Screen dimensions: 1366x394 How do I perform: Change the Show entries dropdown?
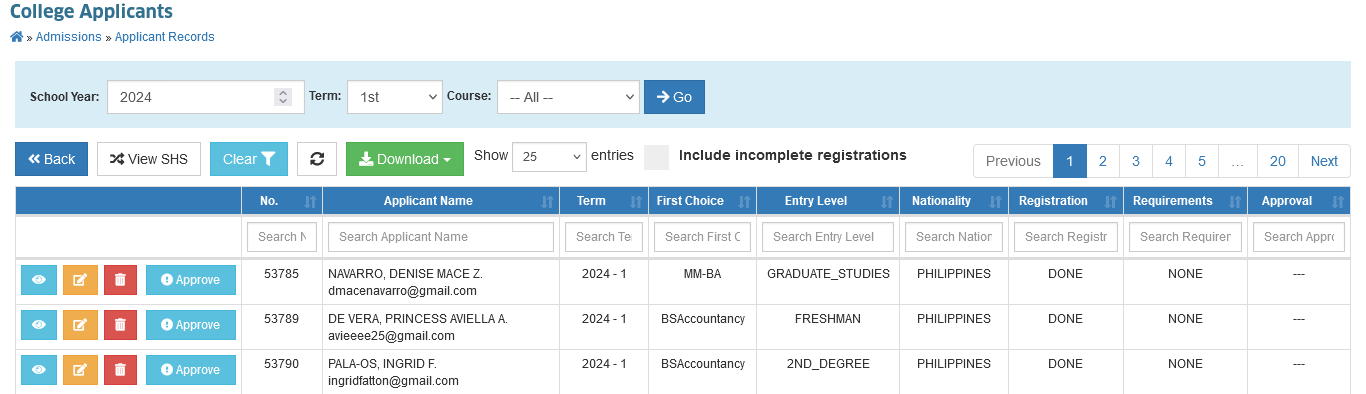(x=549, y=157)
